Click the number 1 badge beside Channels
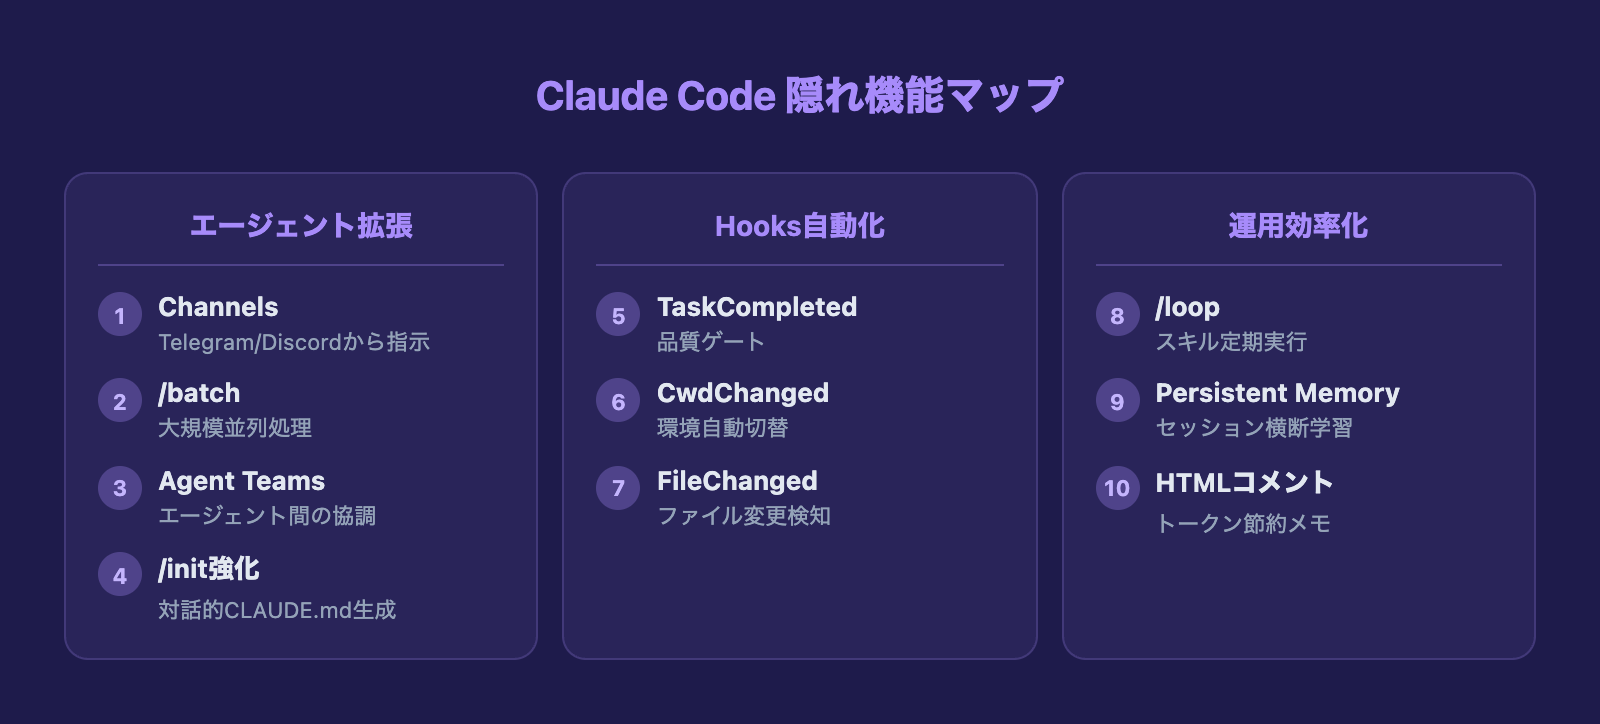 coord(120,315)
